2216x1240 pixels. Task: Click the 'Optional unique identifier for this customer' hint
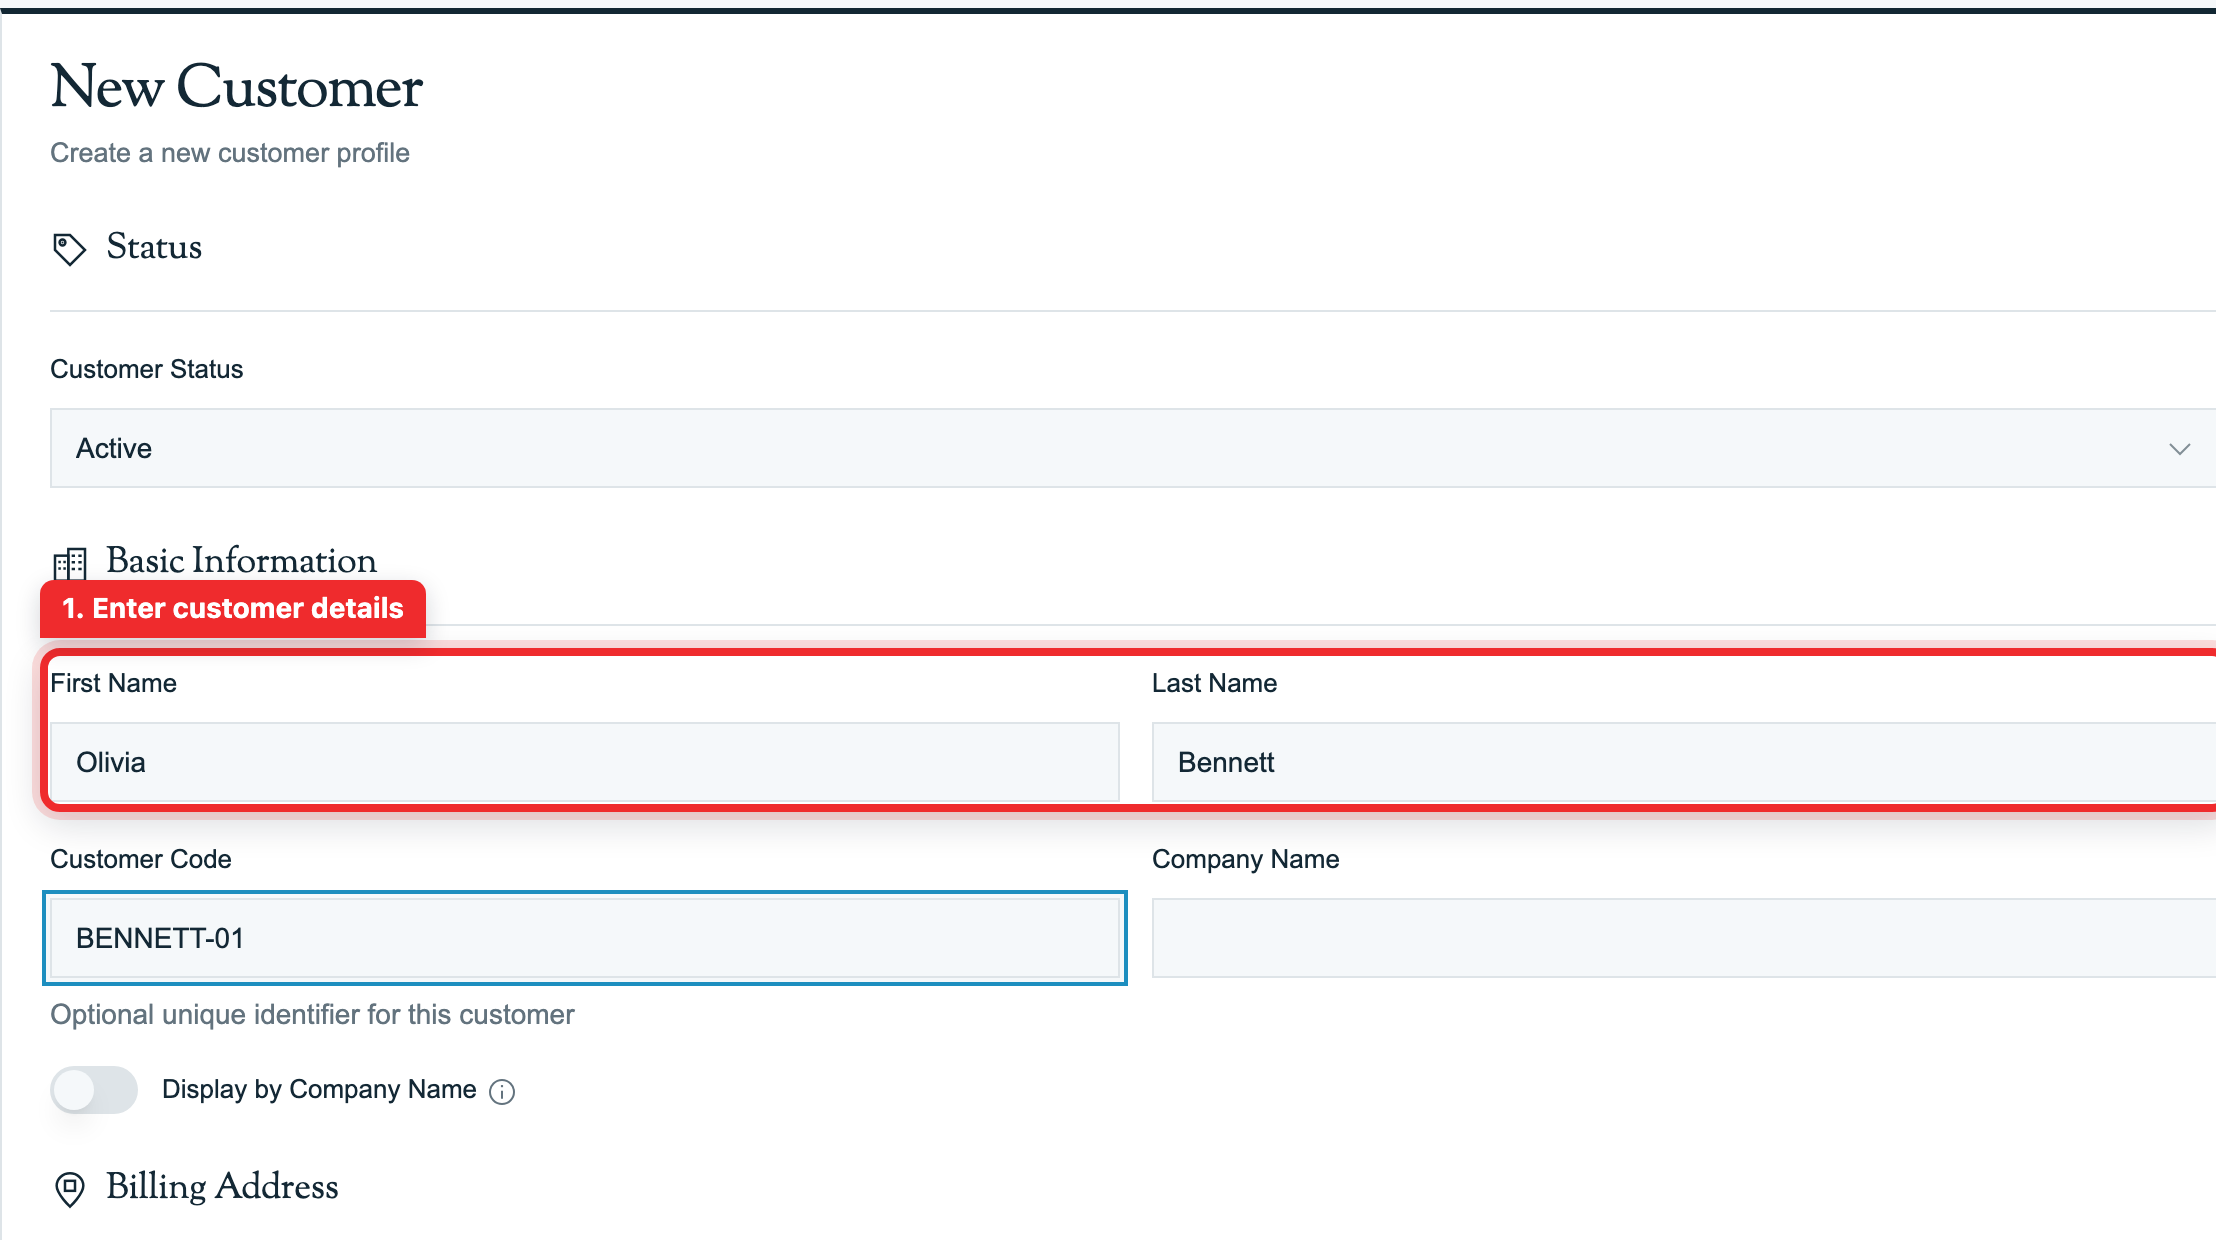pos(313,1015)
